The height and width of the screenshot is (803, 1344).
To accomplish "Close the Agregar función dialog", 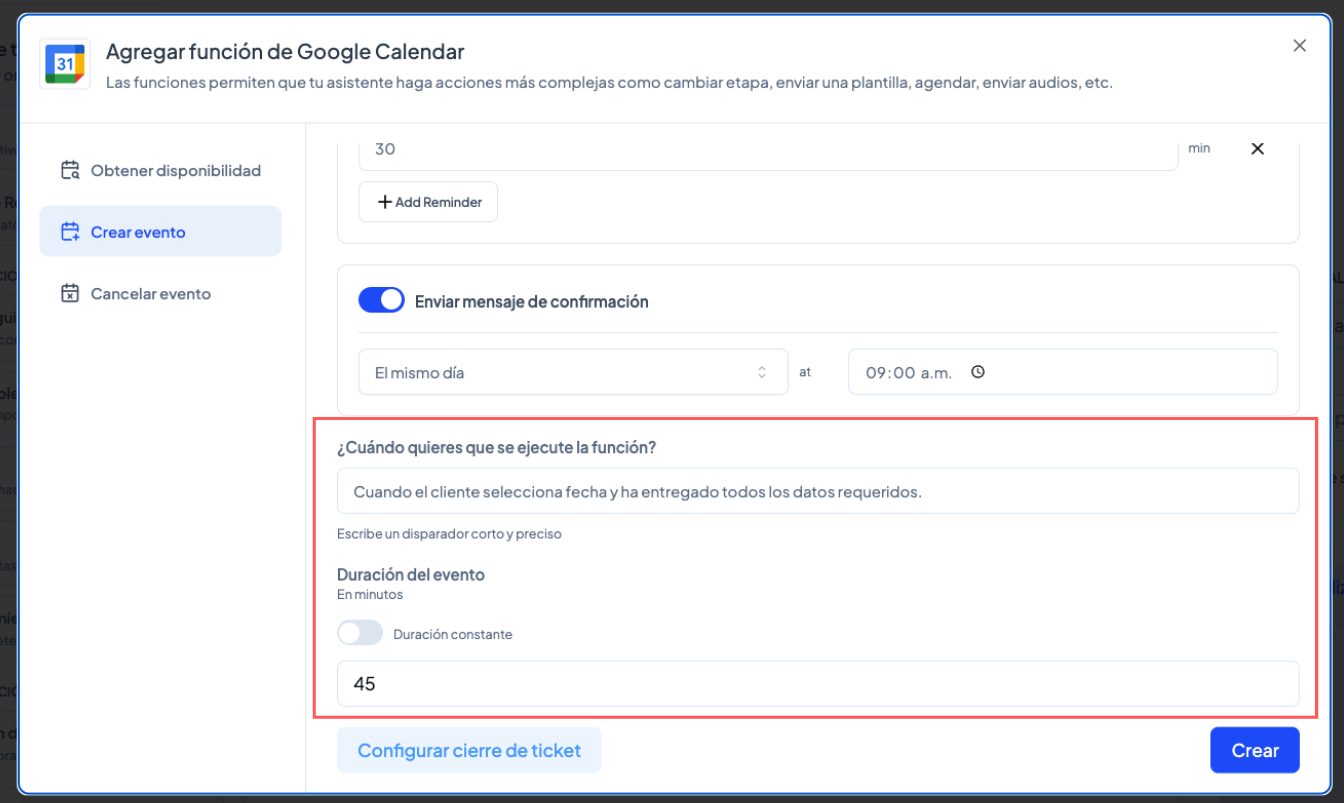I will tap(1299, 46).
